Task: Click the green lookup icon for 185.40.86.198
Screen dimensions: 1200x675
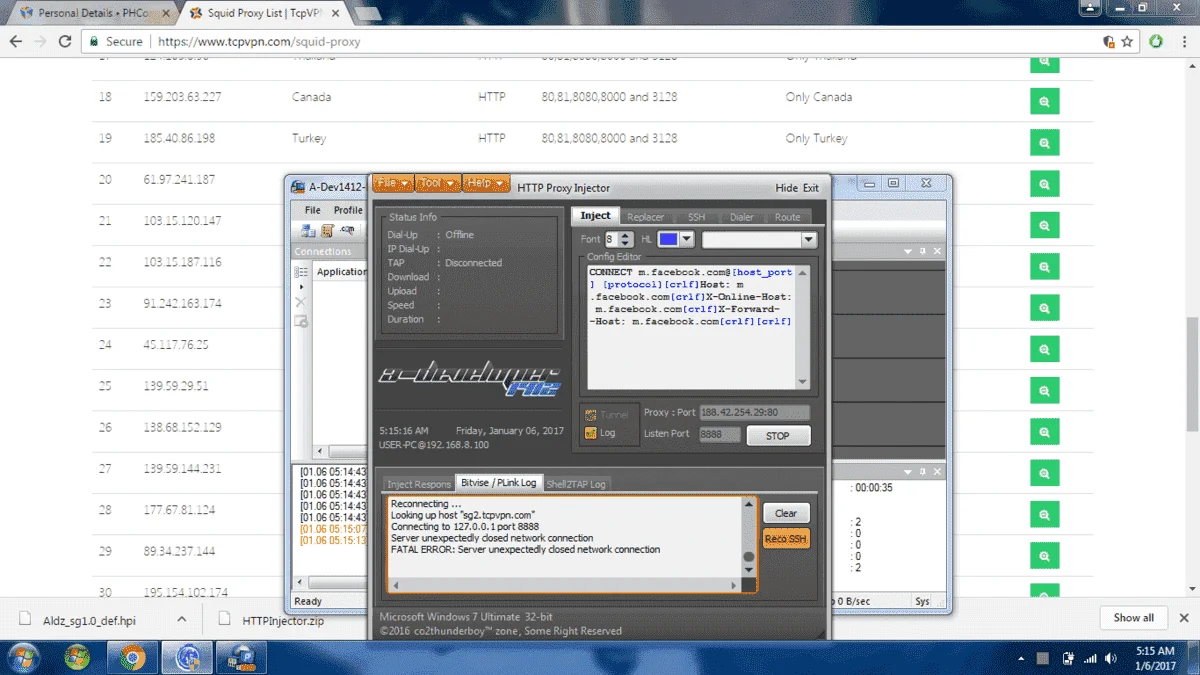Action: coord(1044,143)
